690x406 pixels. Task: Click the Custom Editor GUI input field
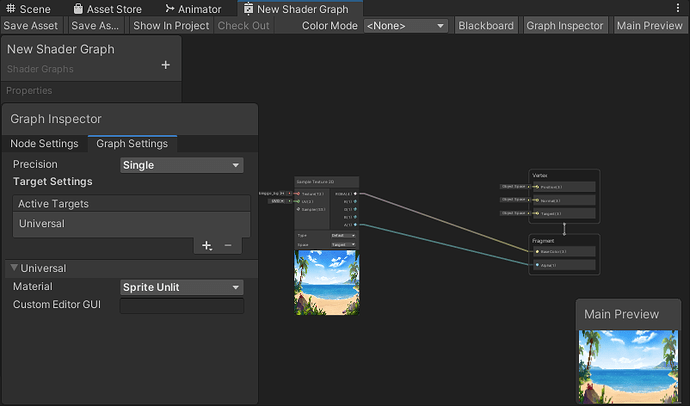(x=182, y=306)
